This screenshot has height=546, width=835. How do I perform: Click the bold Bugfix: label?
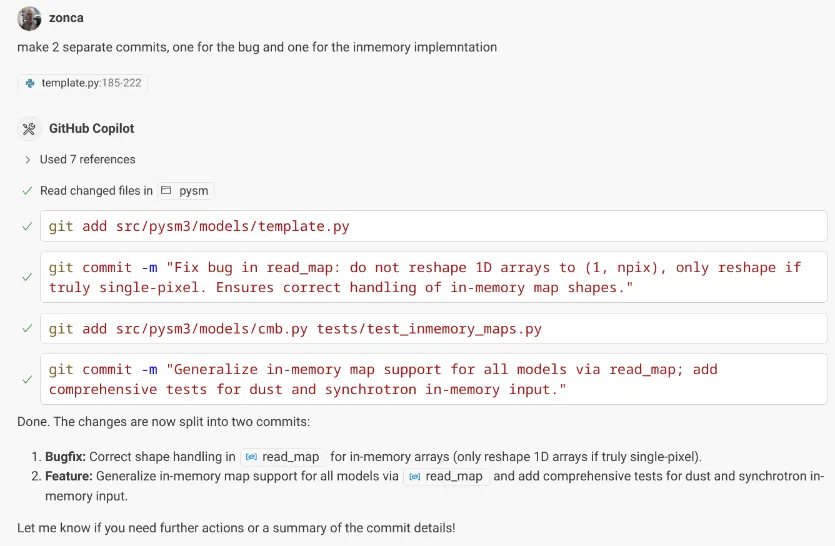click(x=66, y=457)
